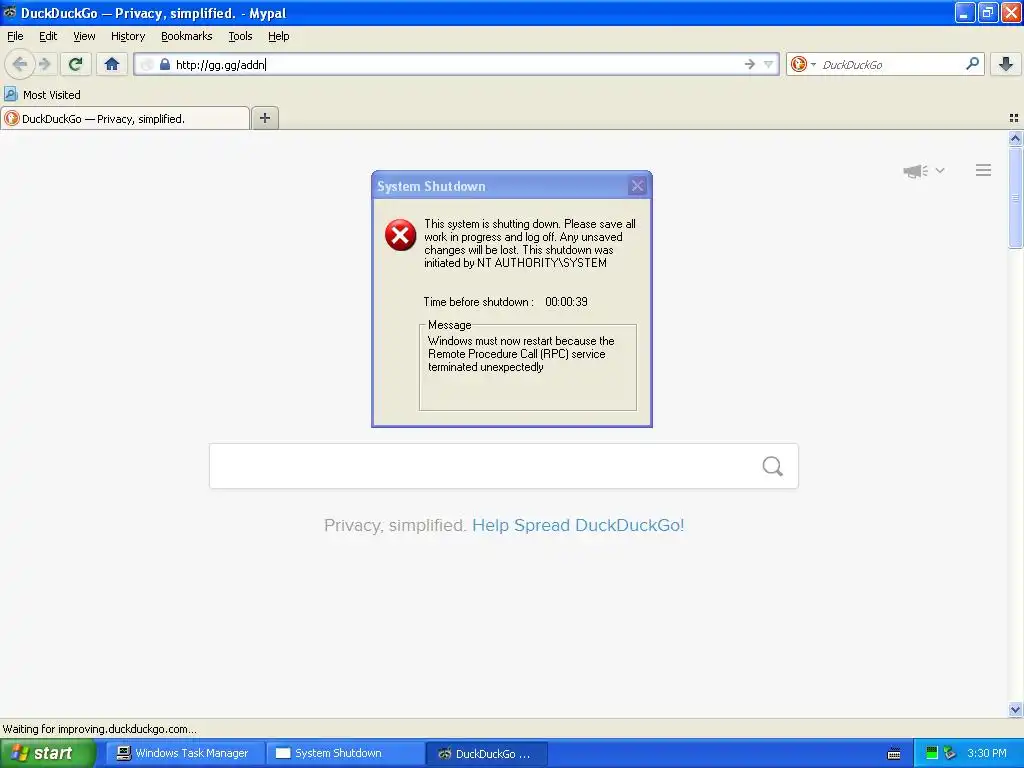Open the Tools menu
Image resolution: width=1024 pixels, height=768 pixels.
(x=240, y=36)
